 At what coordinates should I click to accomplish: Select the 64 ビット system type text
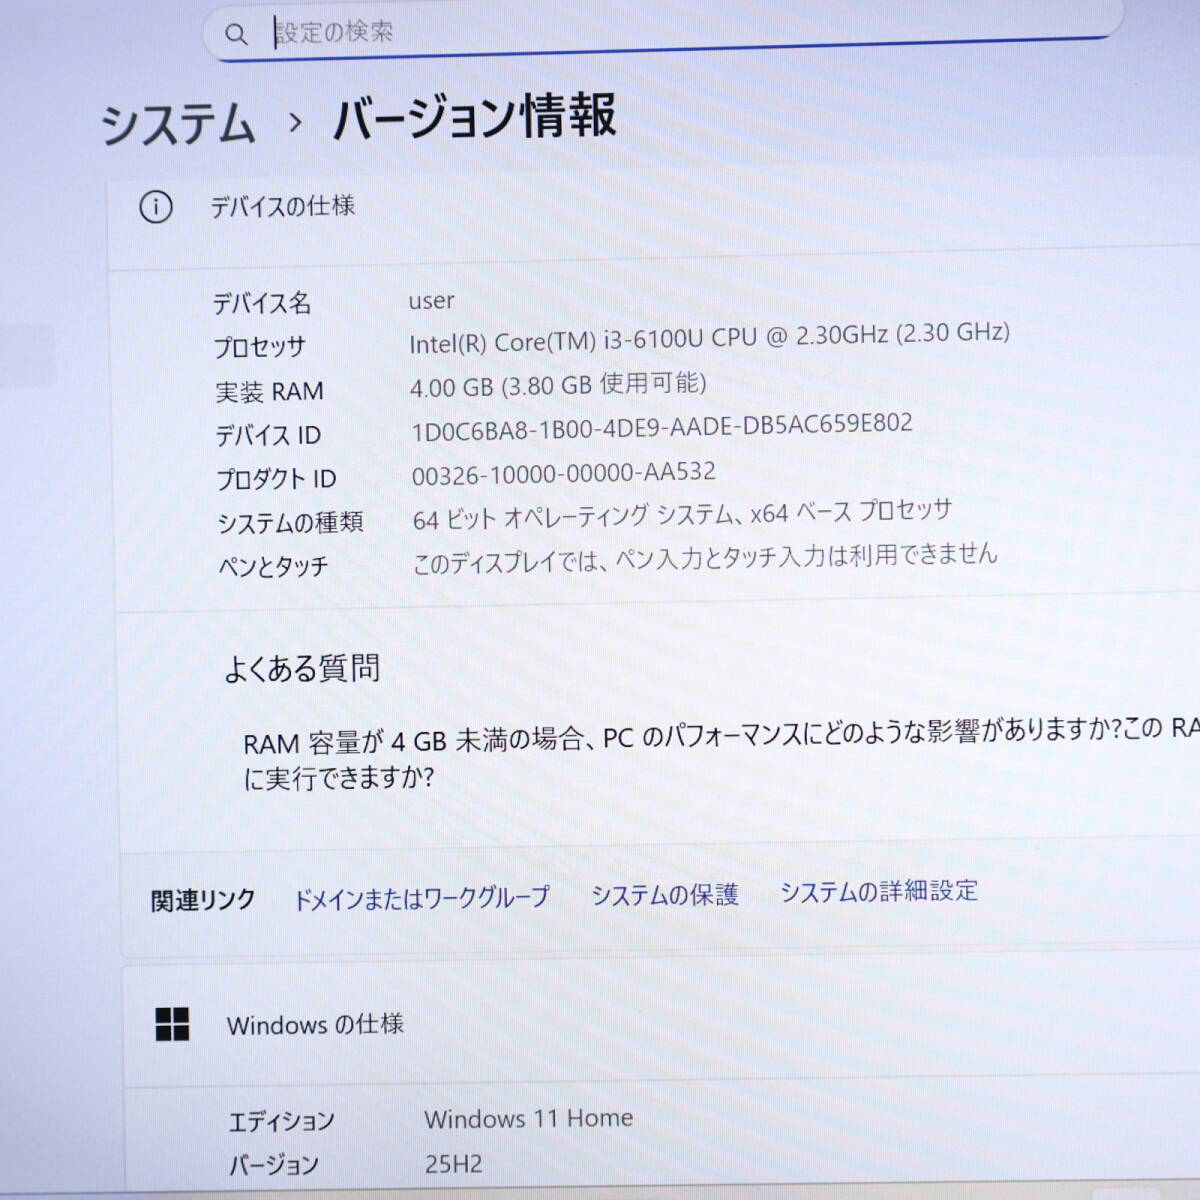(682, 514)
